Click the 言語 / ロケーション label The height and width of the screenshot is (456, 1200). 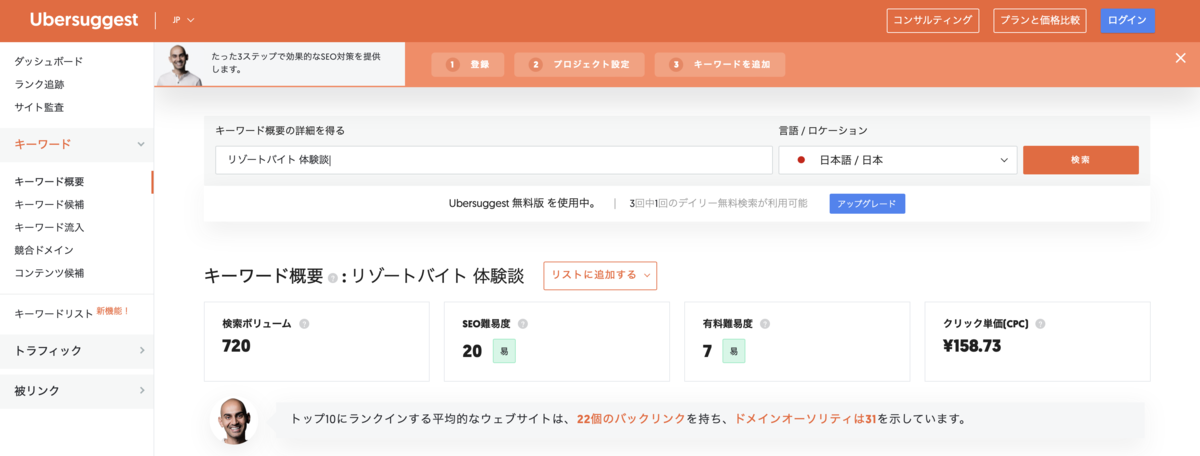coord(823,131)
